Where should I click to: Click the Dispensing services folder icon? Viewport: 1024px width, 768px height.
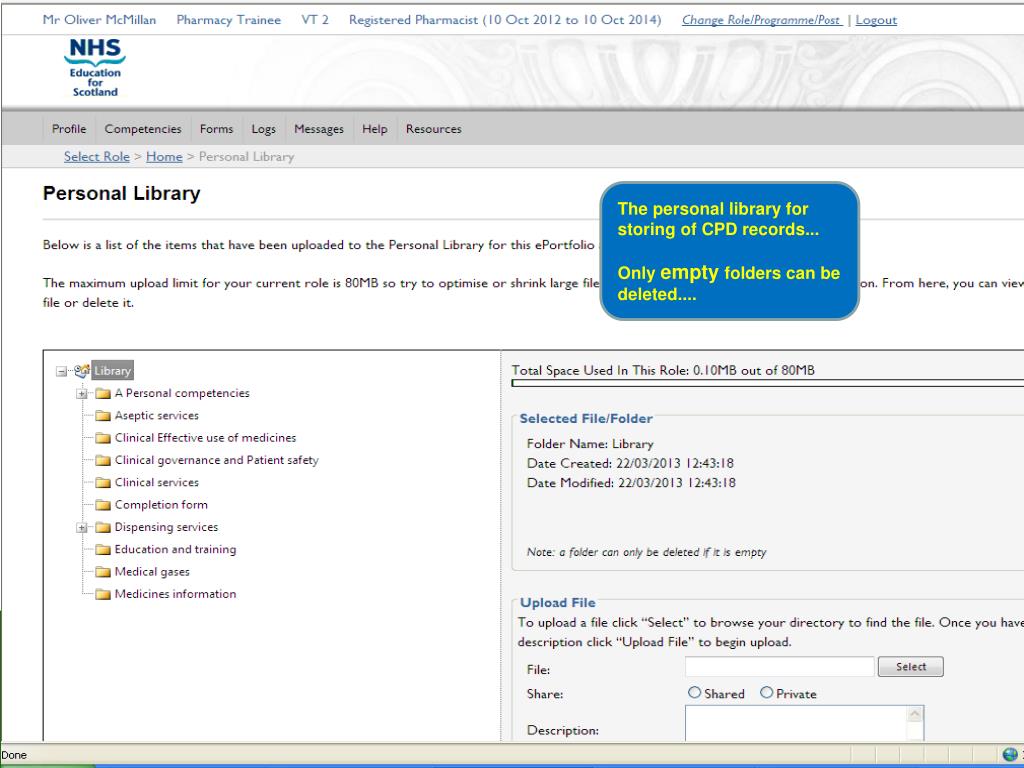[103, 527]
